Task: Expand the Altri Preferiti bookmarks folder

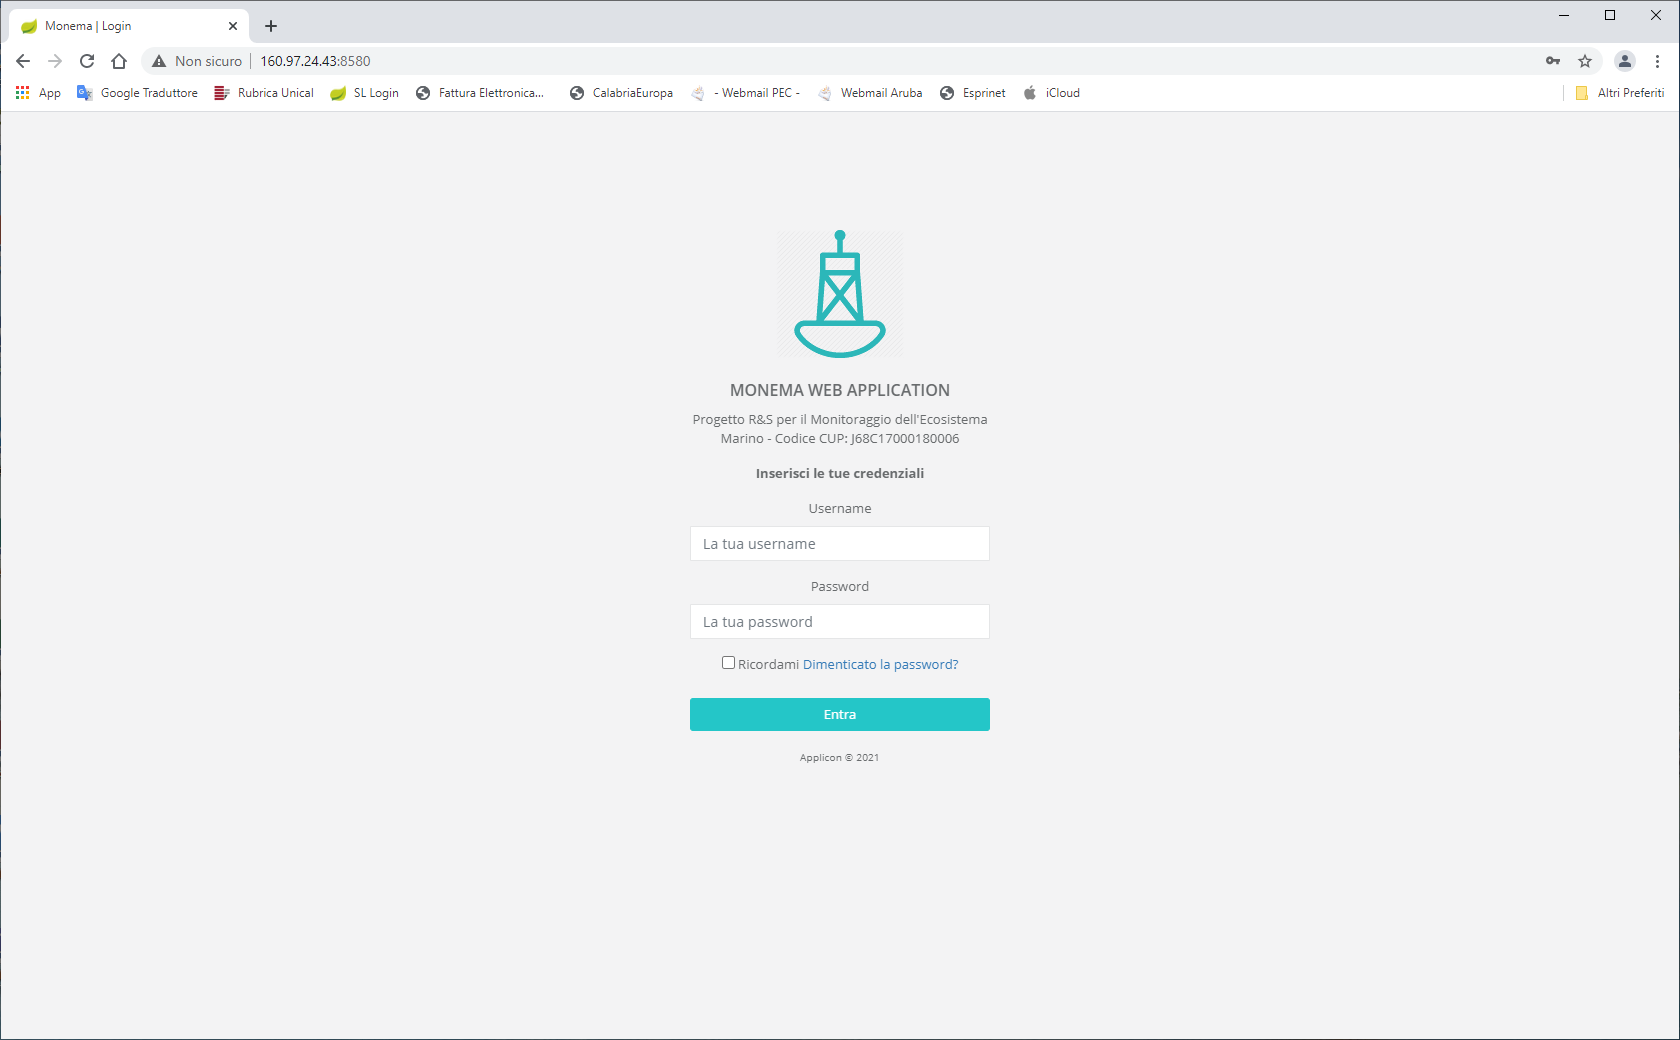Action: 1620,93
